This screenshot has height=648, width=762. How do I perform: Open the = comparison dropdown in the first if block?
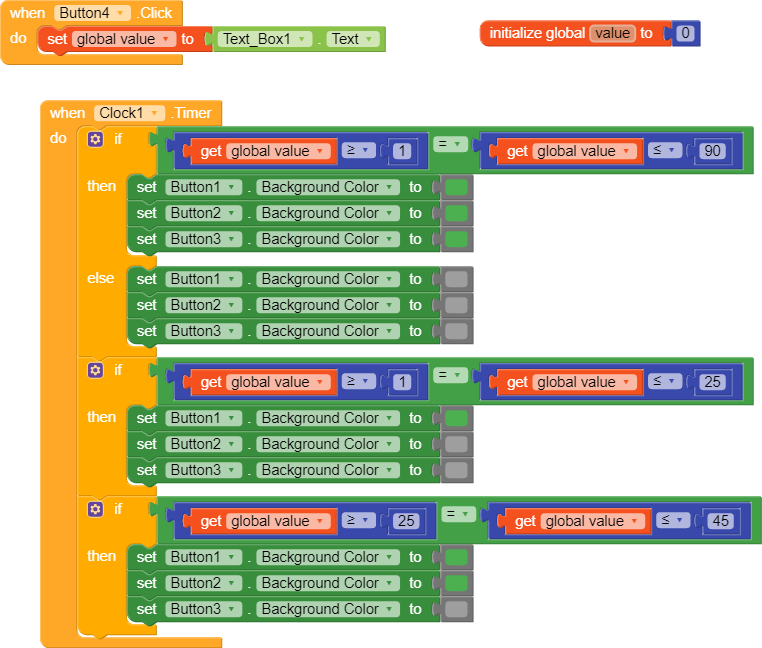tap(450, 144)
